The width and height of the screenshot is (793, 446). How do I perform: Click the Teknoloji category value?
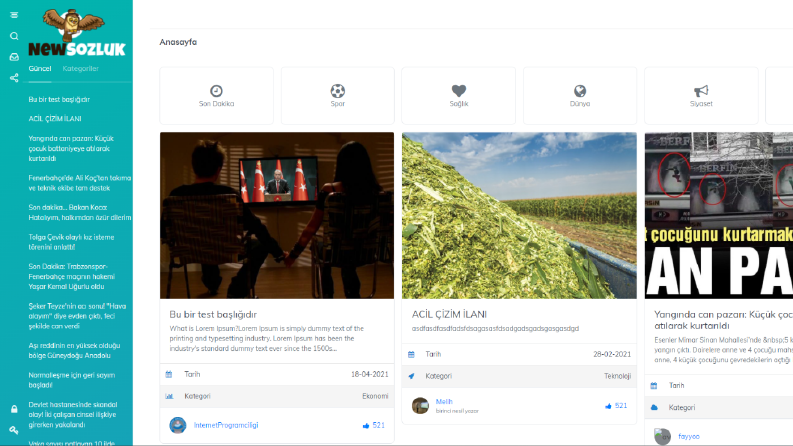pyautogui.click(x=618, y=376)
